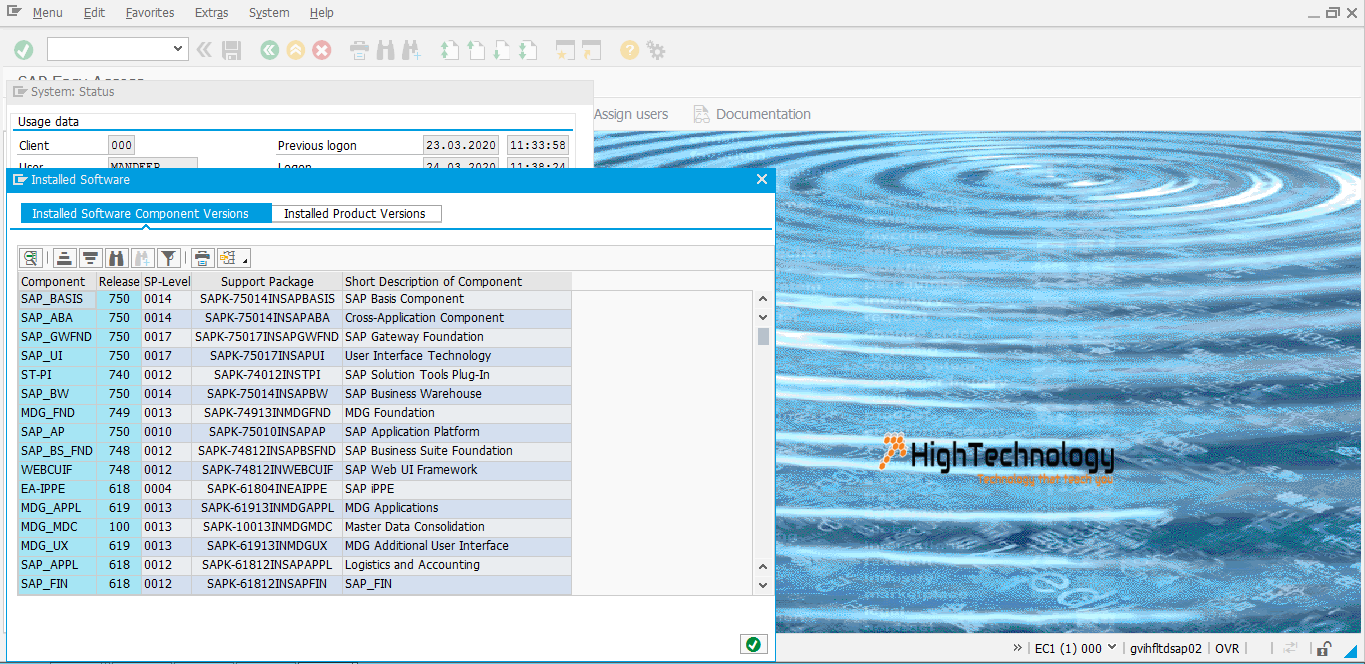The width and height of the screenshot is (1365, 664).
Task: Select the SAP_GWFND component cell
Action: click(57, 337)
